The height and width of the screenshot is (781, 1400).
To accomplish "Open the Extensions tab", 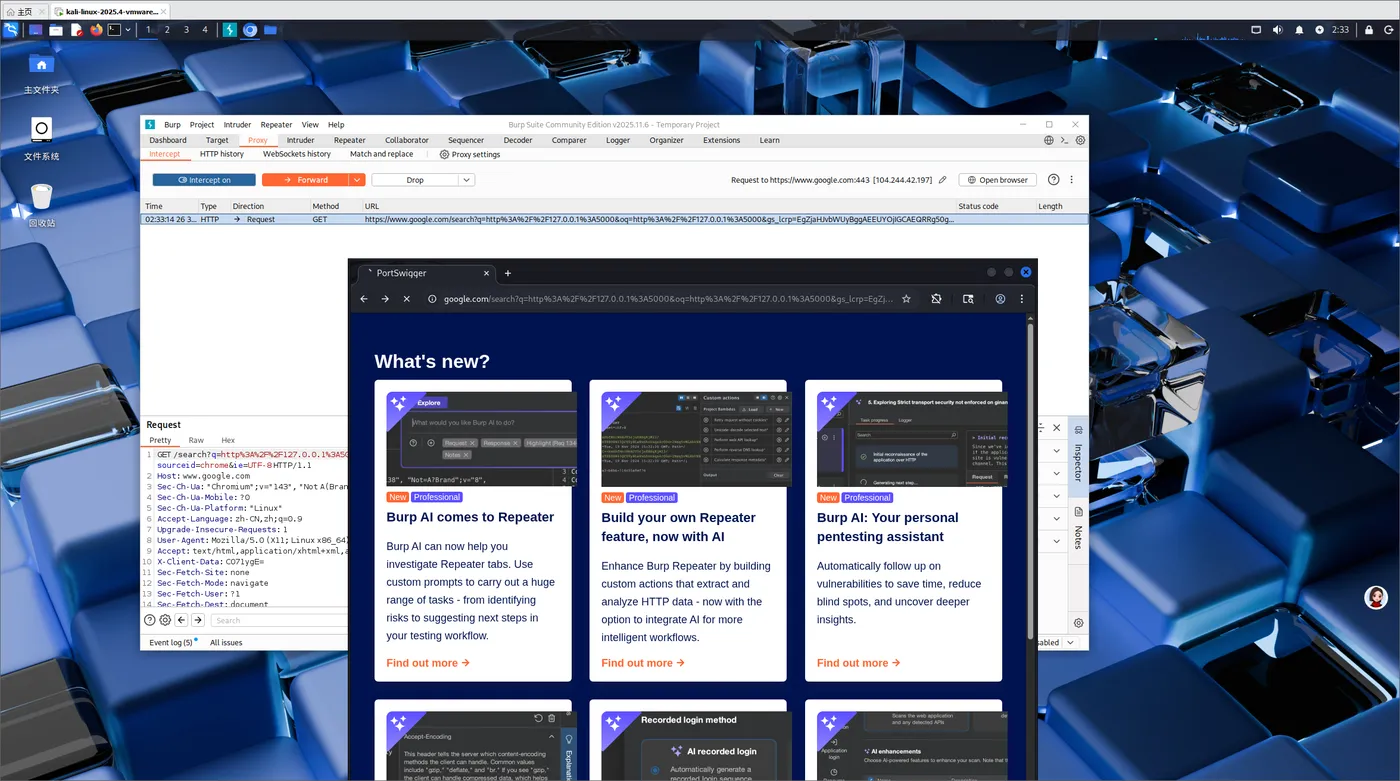I will (x=721, y=140).
